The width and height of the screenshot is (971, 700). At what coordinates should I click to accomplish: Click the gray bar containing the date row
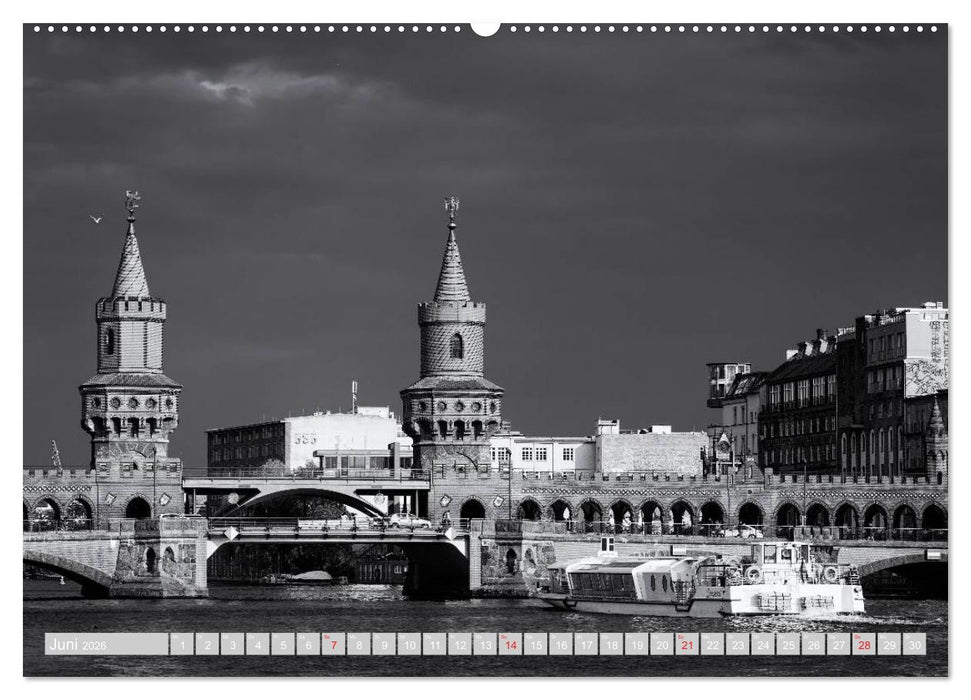485,646
